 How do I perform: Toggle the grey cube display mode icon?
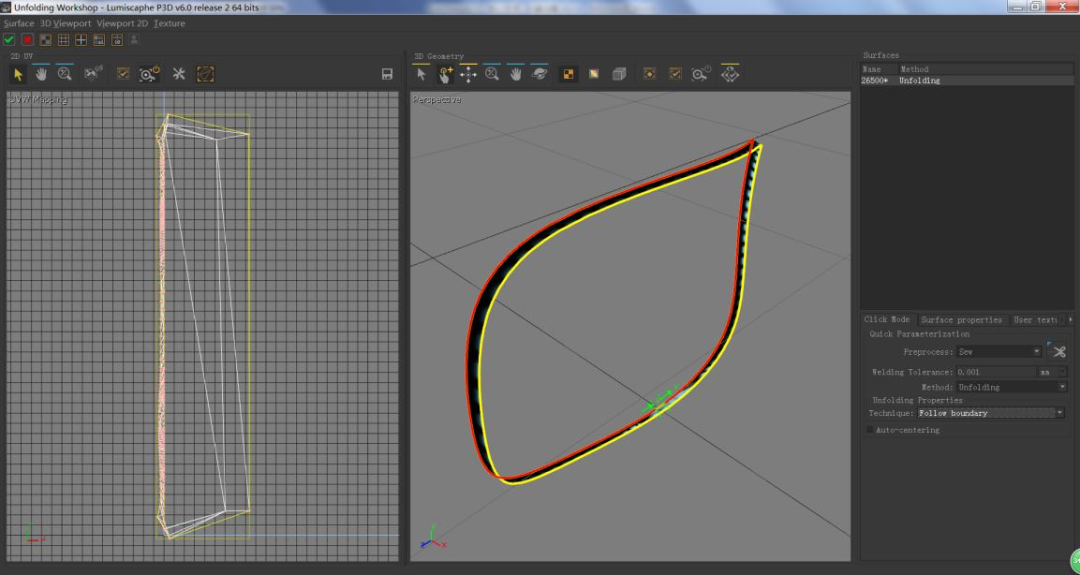(619, 74)
